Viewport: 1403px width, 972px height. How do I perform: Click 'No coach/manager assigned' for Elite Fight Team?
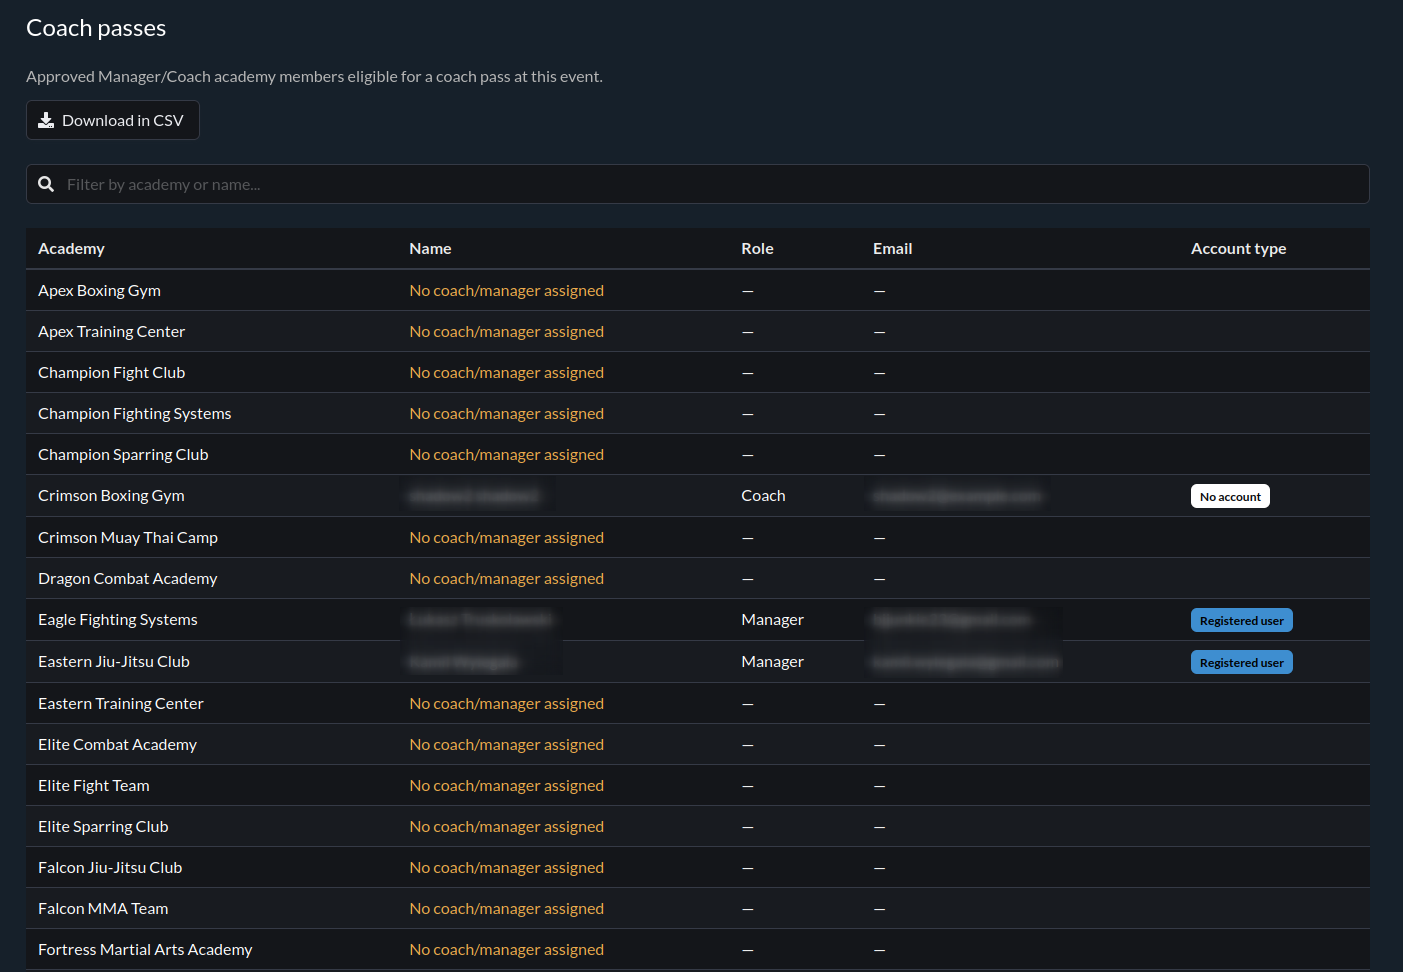[x=506, y=786]
